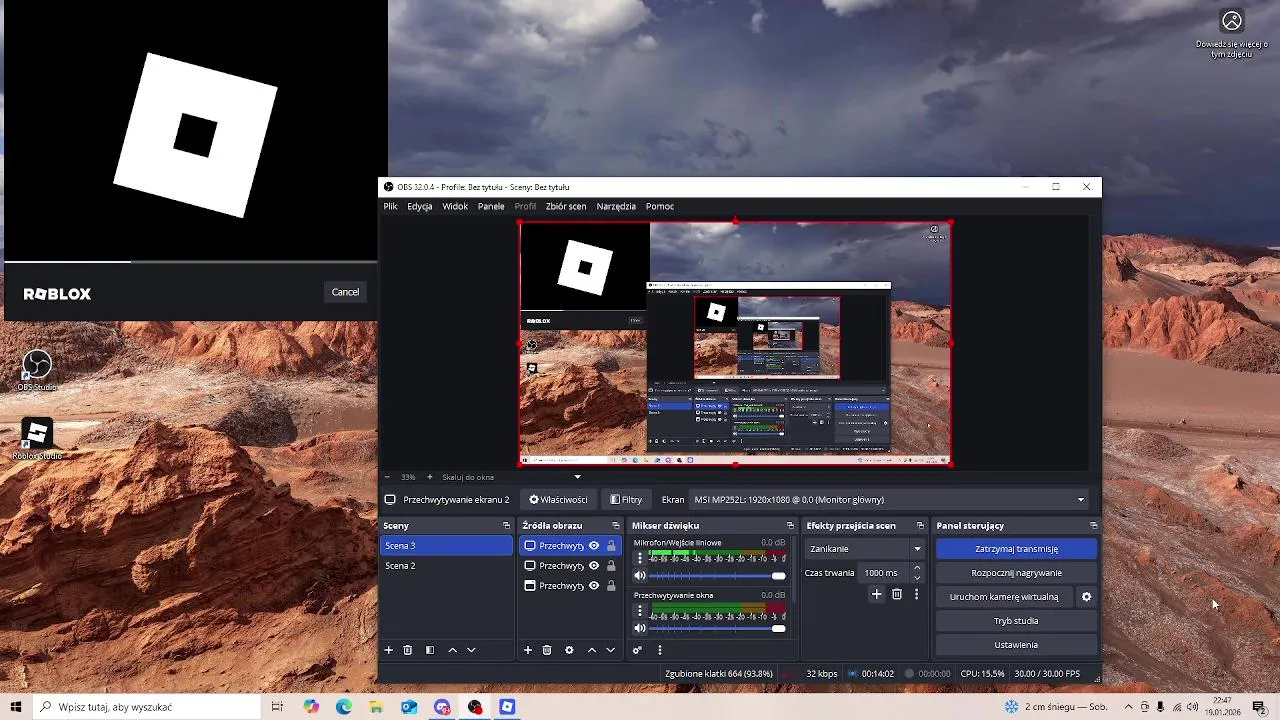Open source properties gear in Źródła obrazu toolbar

(x=569, y=650)
